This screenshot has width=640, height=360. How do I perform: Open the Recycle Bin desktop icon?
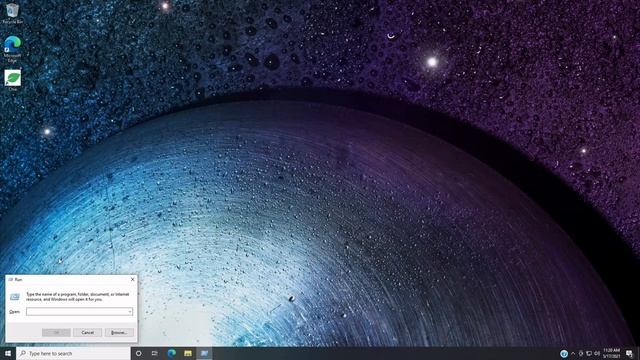point(12,13)
